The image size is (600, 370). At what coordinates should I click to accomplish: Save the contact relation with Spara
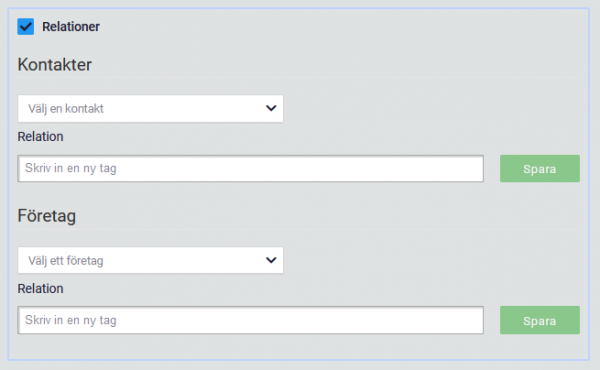(x=540, y=169)
